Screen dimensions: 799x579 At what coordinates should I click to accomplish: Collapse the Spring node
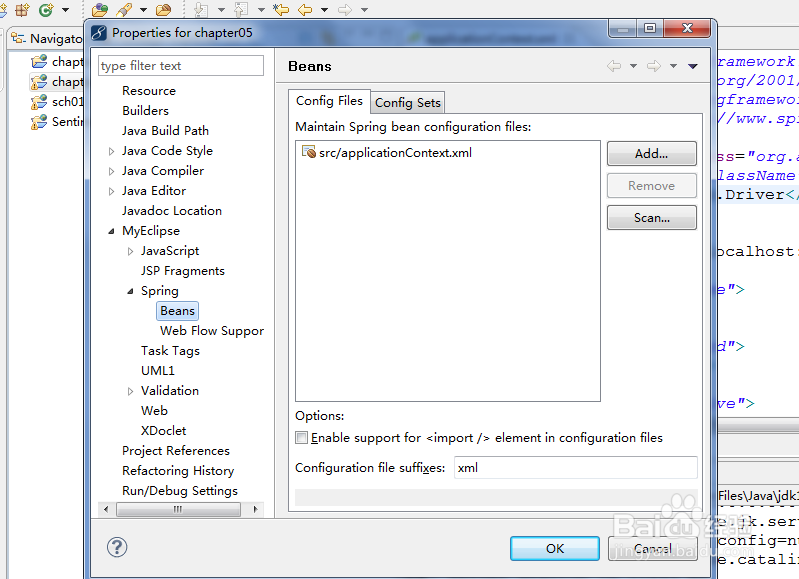[x=130, y=291]
